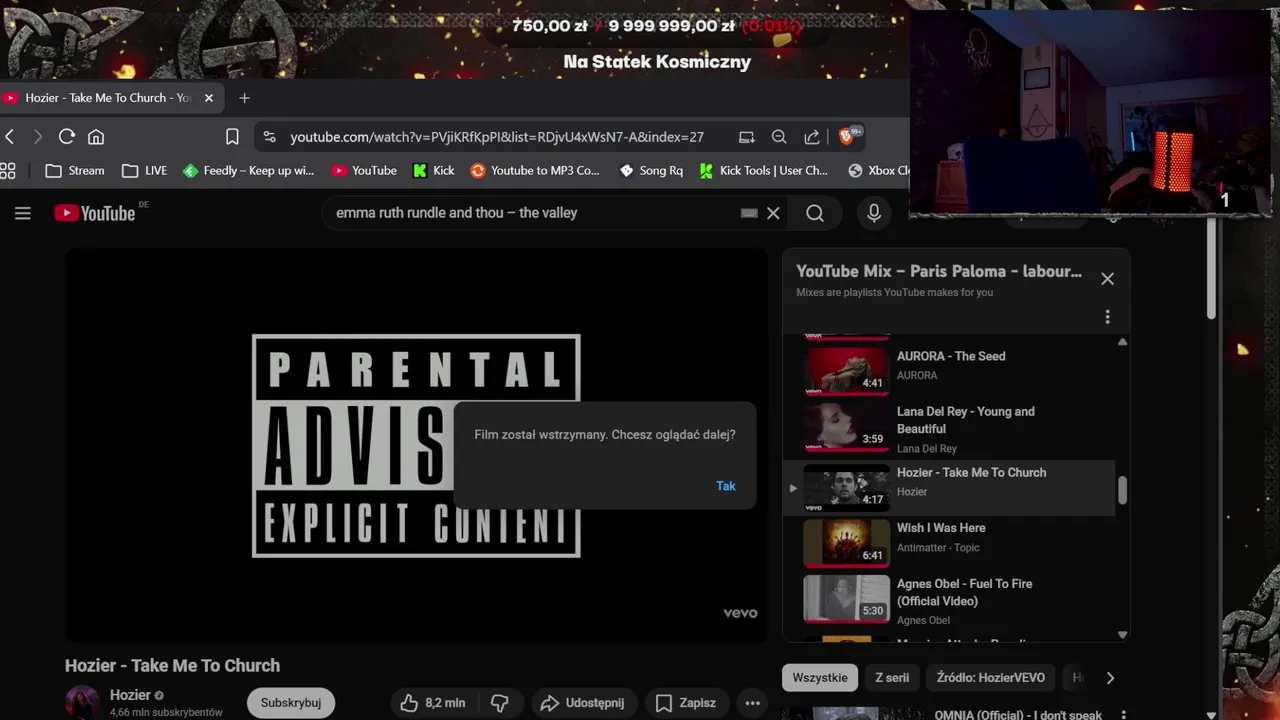Open more actions three-dot button under video
Screen dimensions: 1280x720
pyautogui.click(x=753, y=703)
